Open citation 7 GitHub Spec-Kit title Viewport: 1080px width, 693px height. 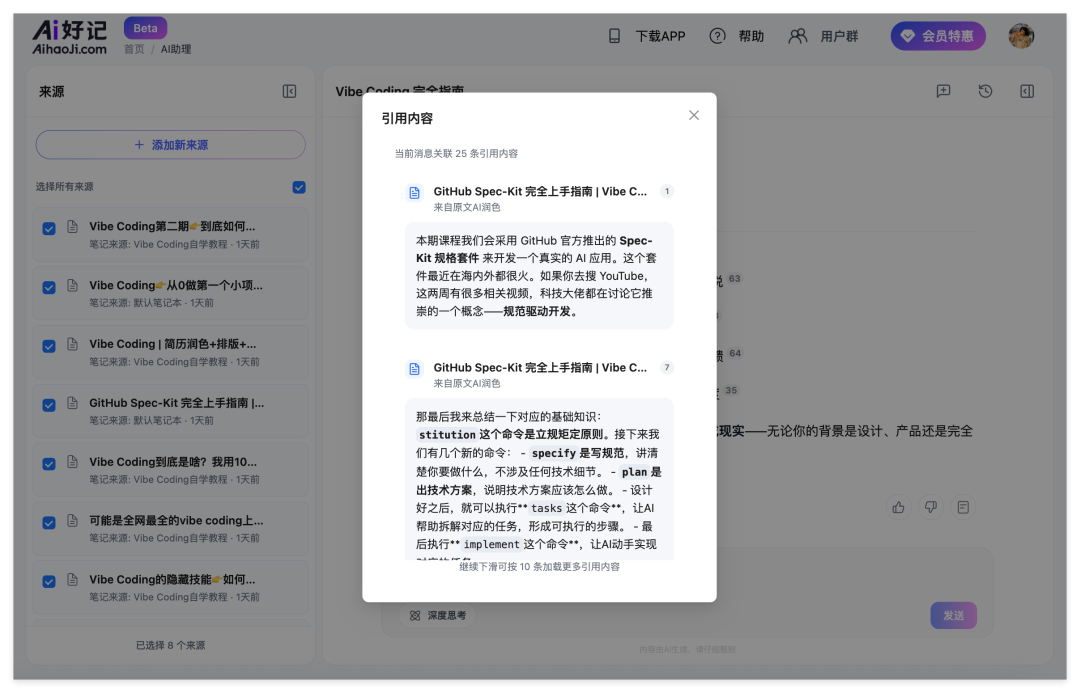[540, 368]
